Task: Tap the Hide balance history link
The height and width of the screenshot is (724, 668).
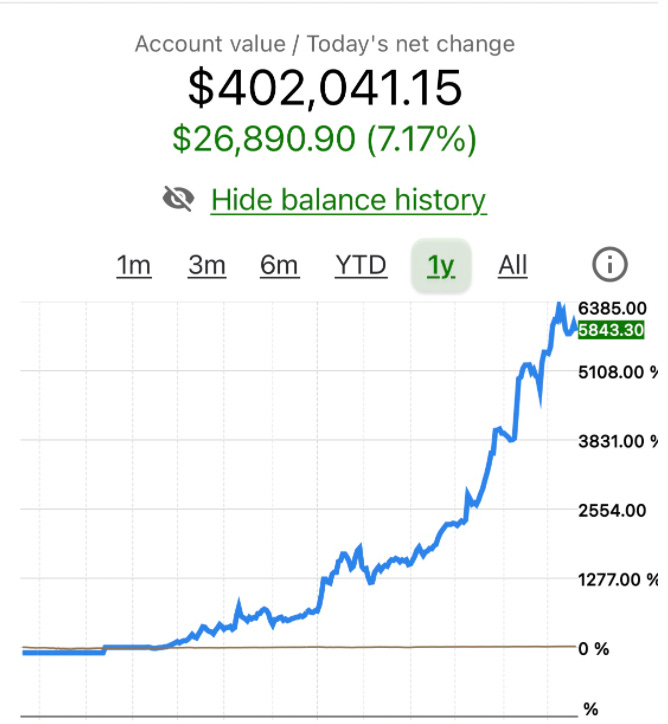Action: click(348, 200)
